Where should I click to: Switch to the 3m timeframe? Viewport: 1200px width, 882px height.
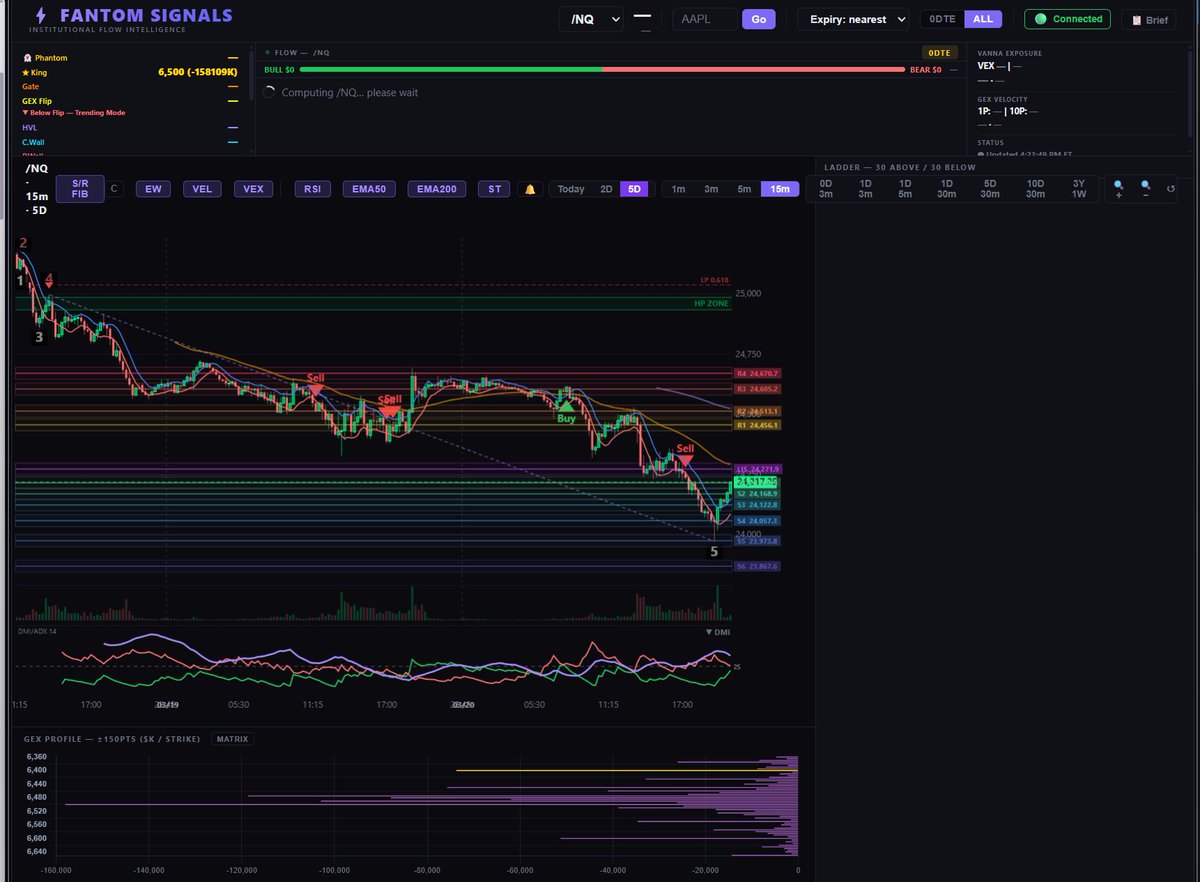coord(711,189)
